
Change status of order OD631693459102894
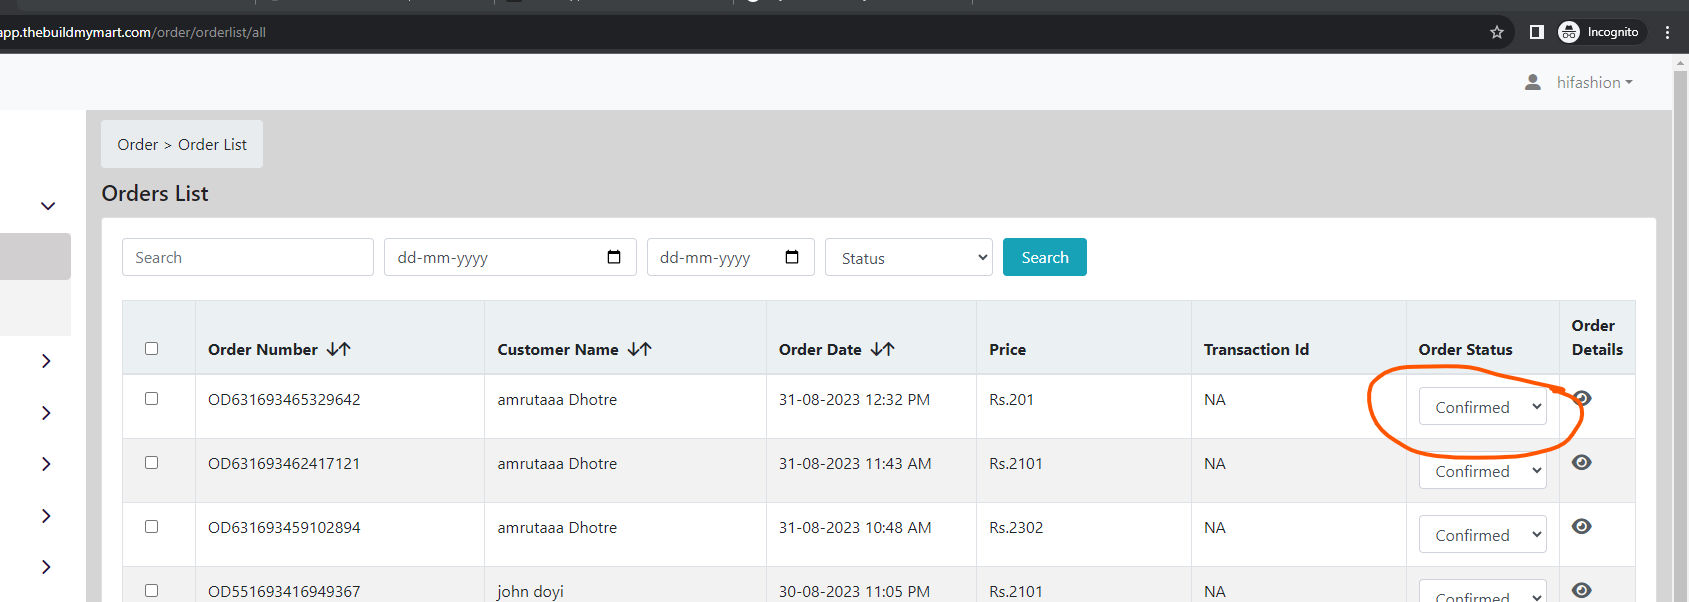[x=1483, y=534]
